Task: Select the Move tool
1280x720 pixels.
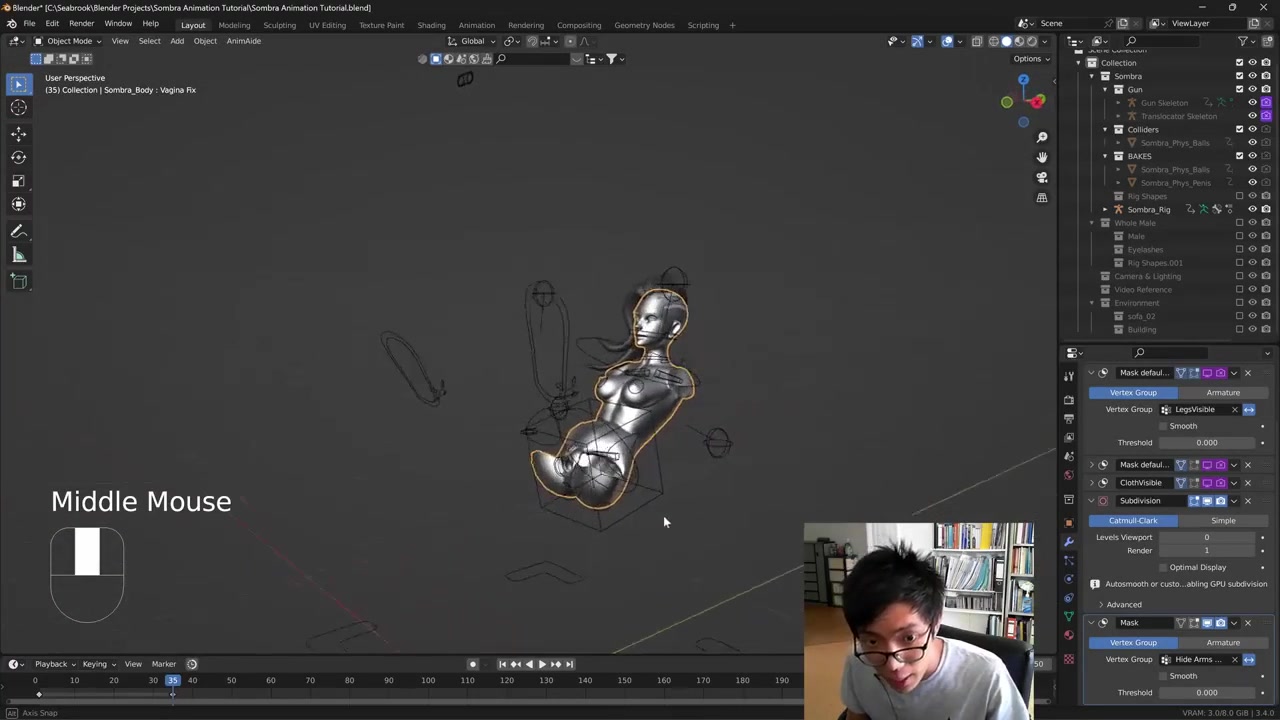Action: point(18,133)
